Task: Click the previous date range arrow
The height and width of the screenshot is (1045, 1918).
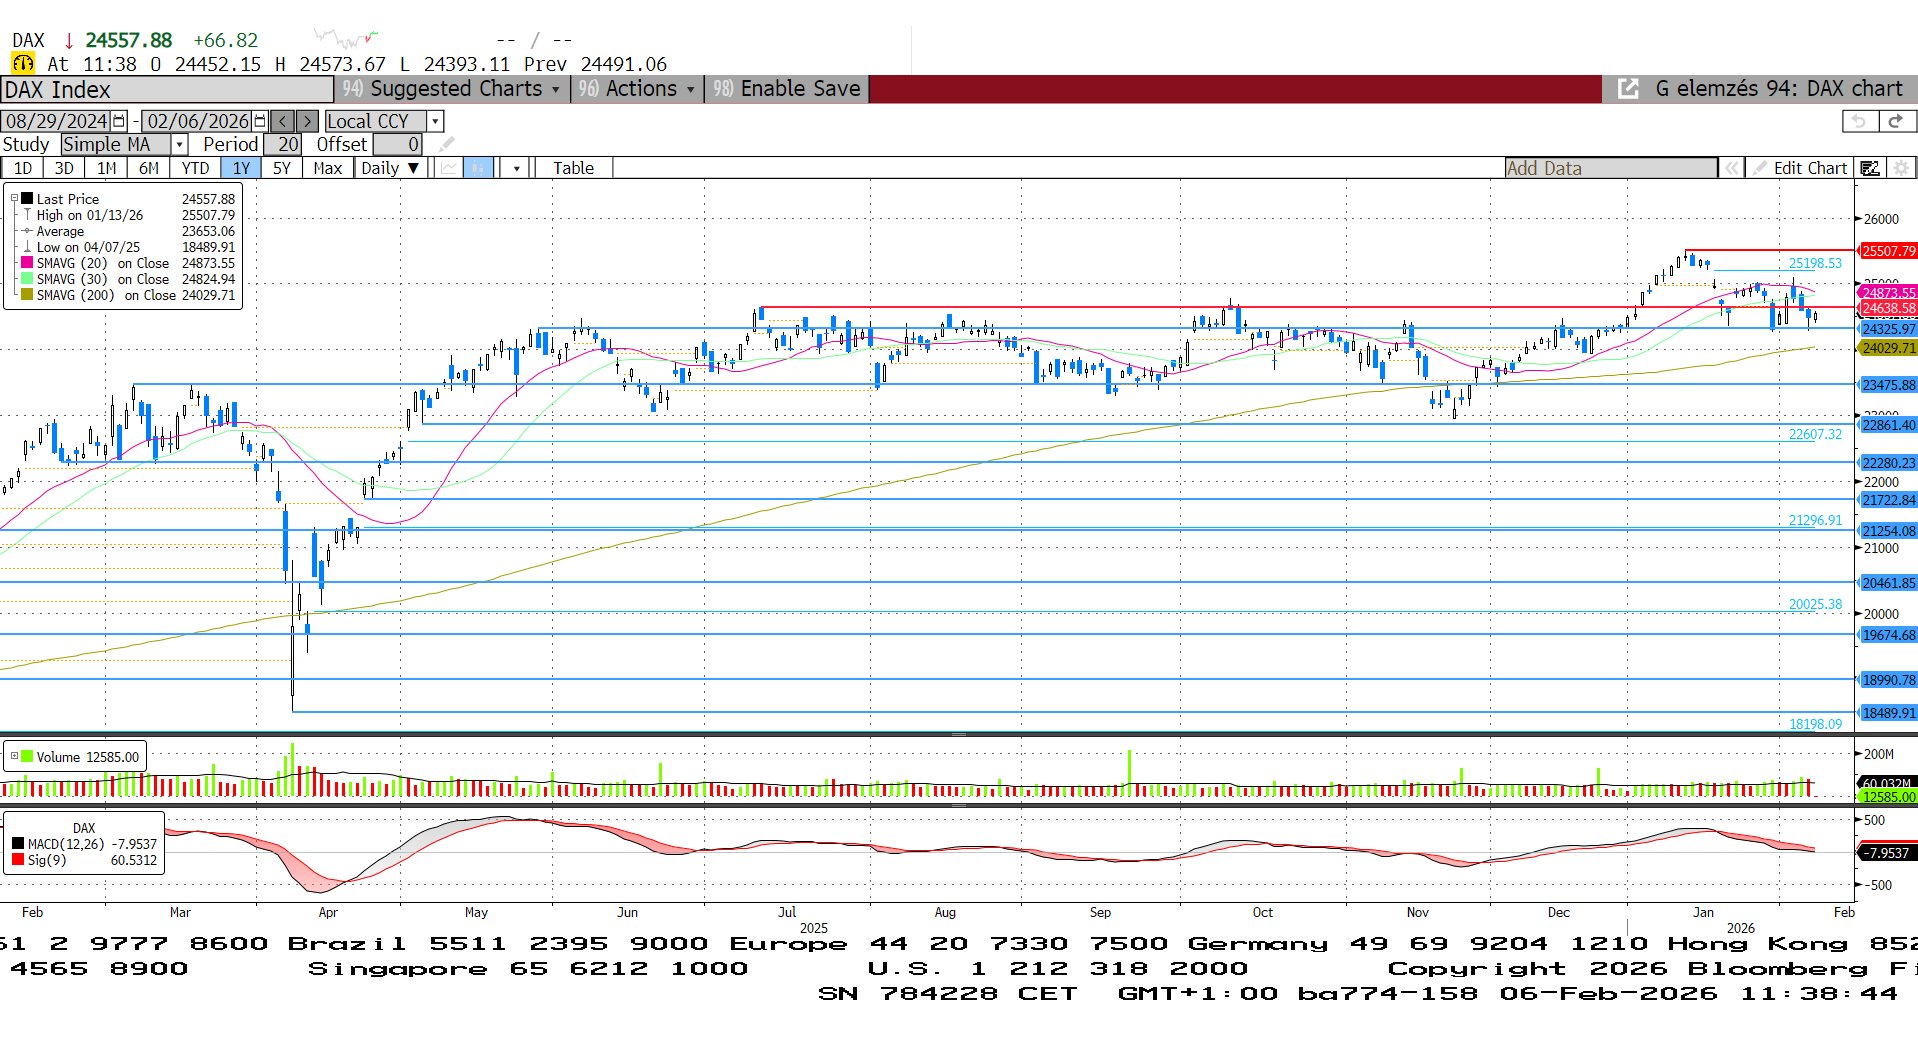Action: pos(283,121)
